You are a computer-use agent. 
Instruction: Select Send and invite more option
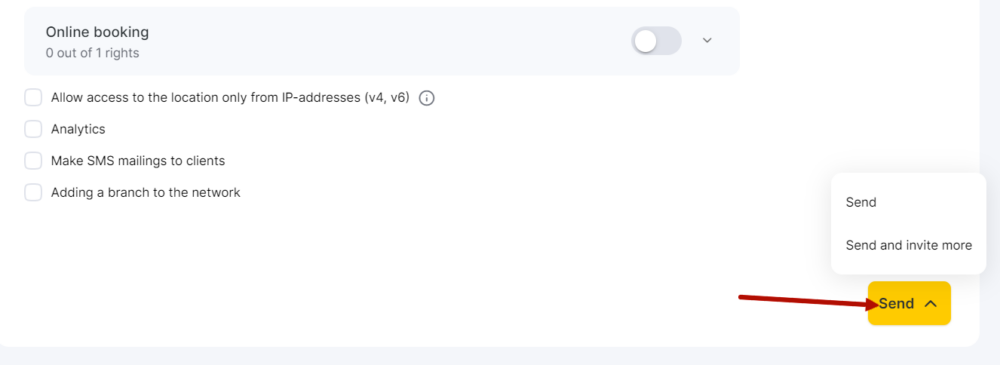coord(909,245)
